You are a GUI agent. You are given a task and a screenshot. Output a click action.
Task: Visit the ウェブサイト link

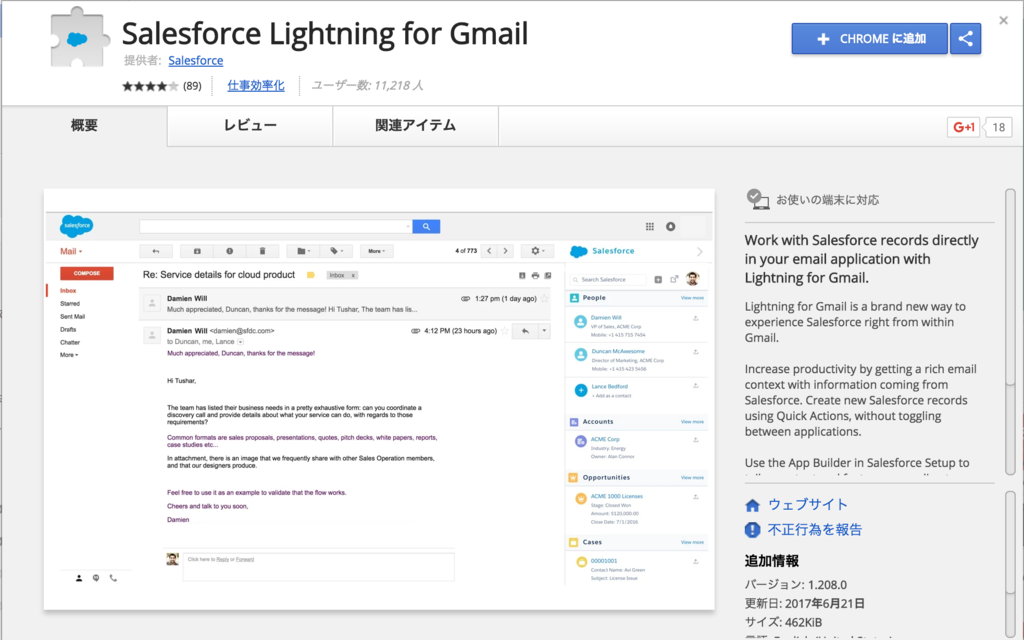(x=808, y=504)
